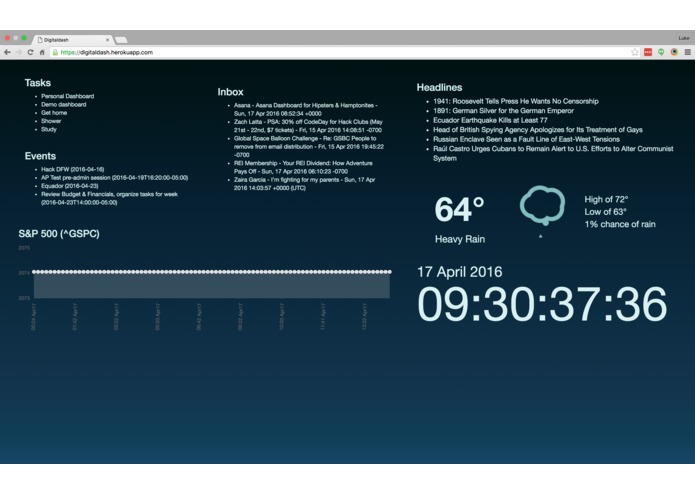Viewport: 695px width, 494px height.
Task: Click the Headlines heading
Action: tap(439, 88)
